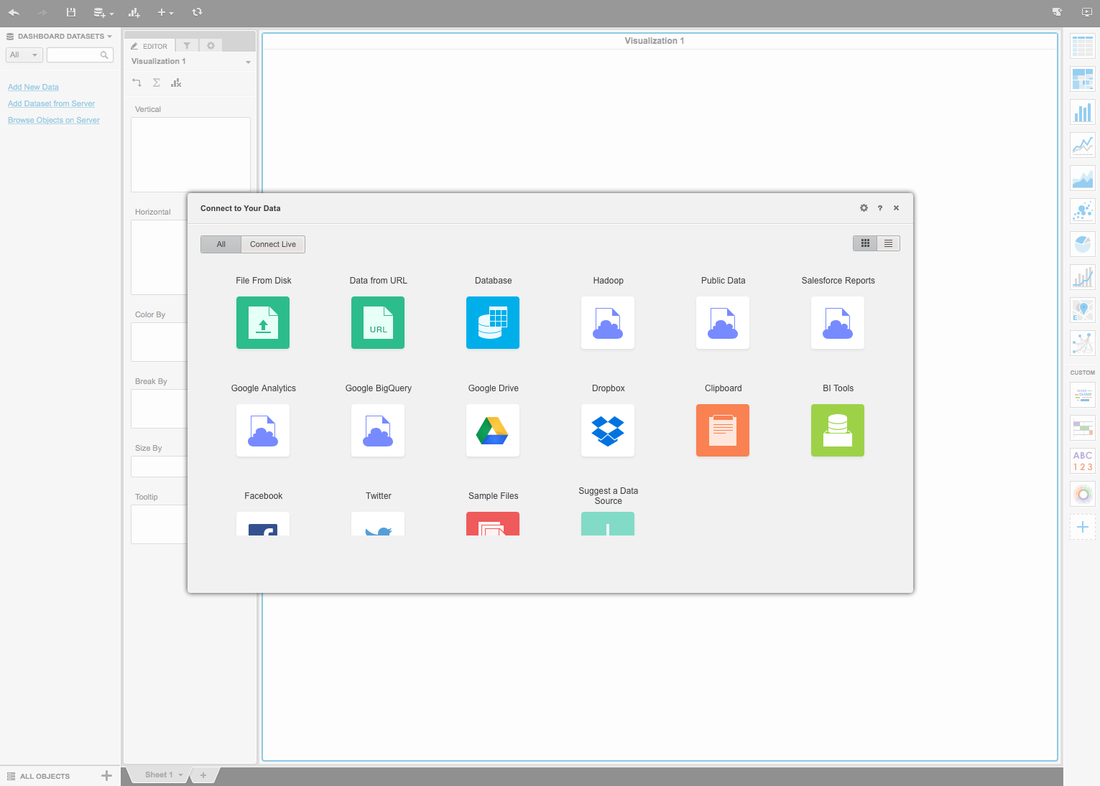Screen dimensions: 1100x786
Task: Choose the Dropbox data source
Action: tap(608, 430)
